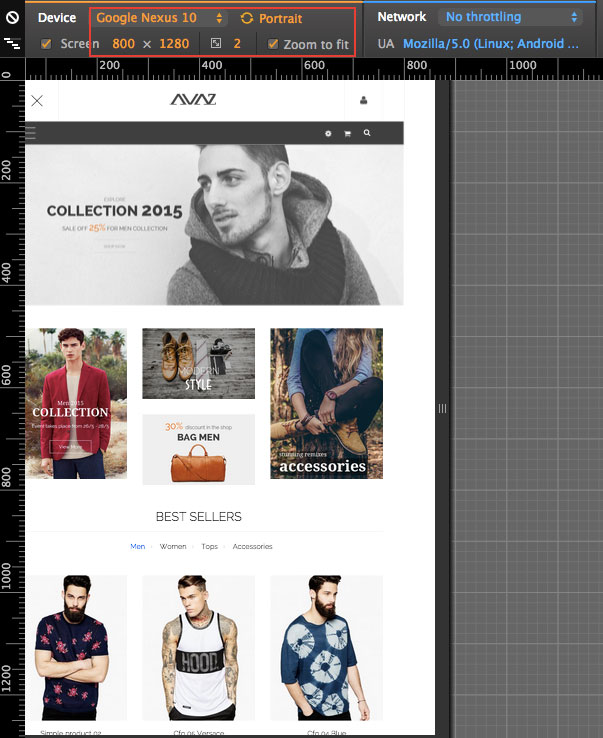603x738 pixels.
Task: Click the settings gear icon in navbar
Action: tap(328, 133)
